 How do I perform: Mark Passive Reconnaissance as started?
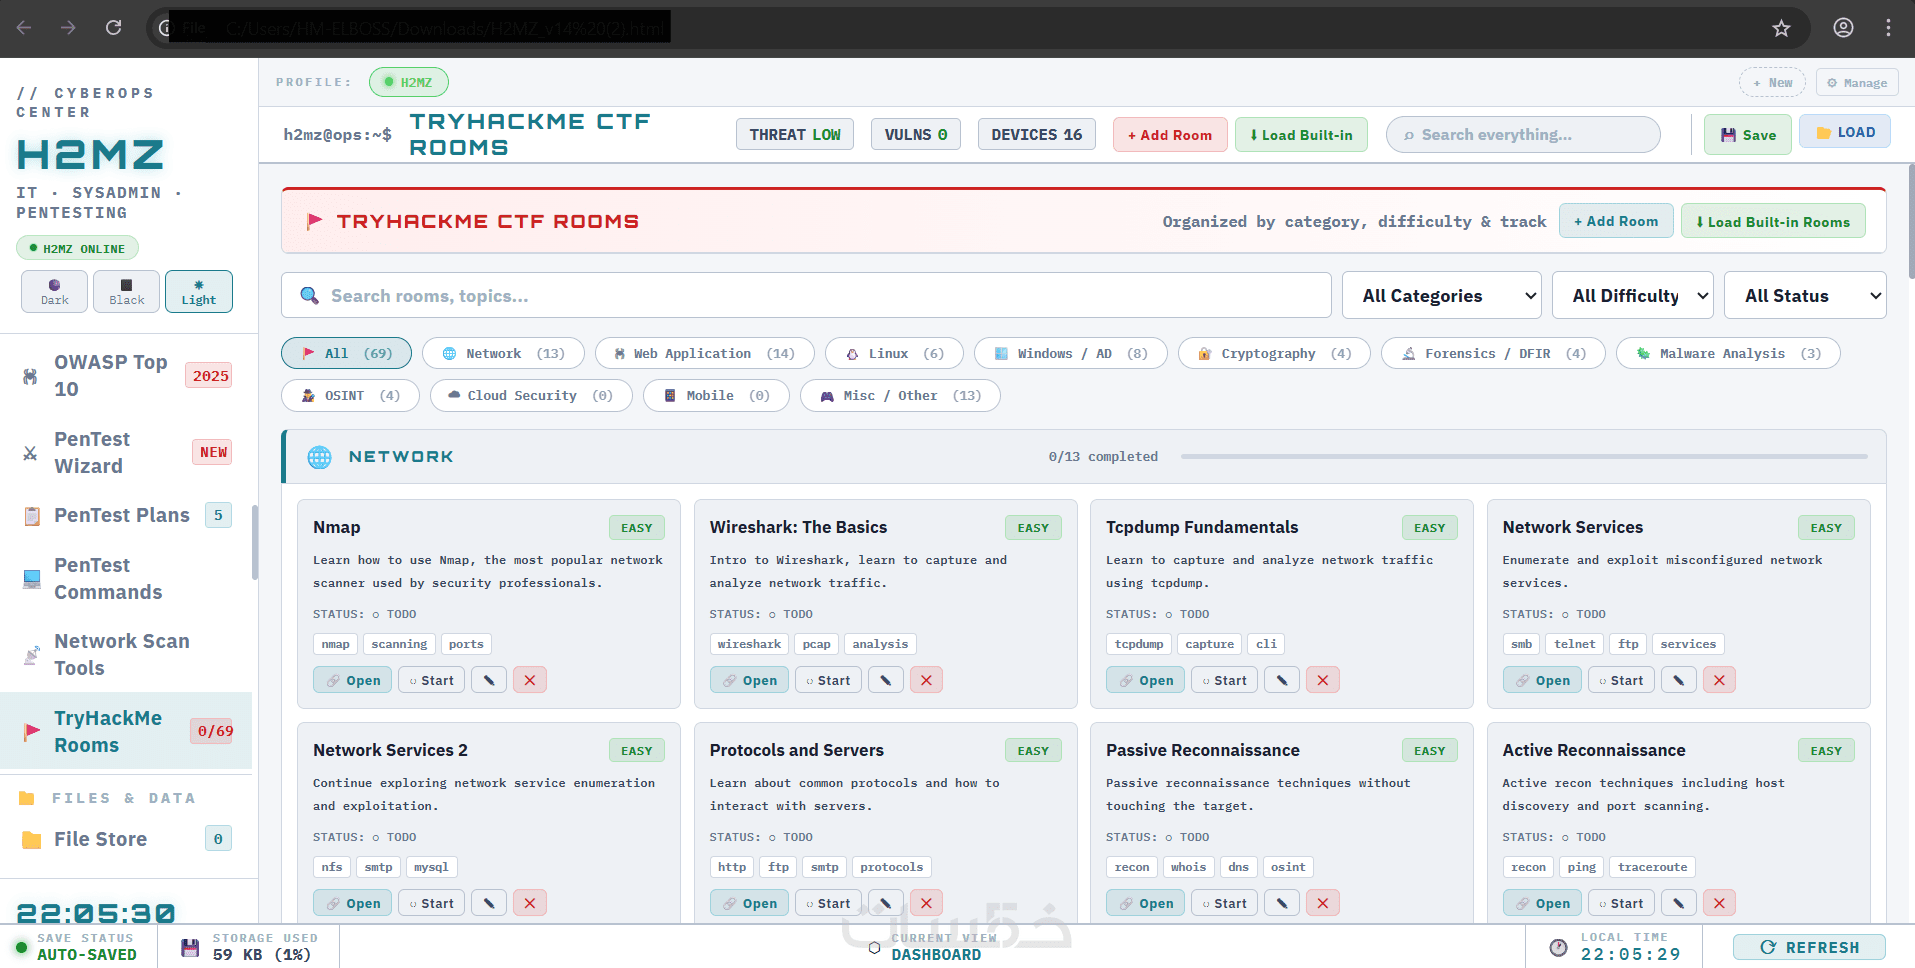1224,903
